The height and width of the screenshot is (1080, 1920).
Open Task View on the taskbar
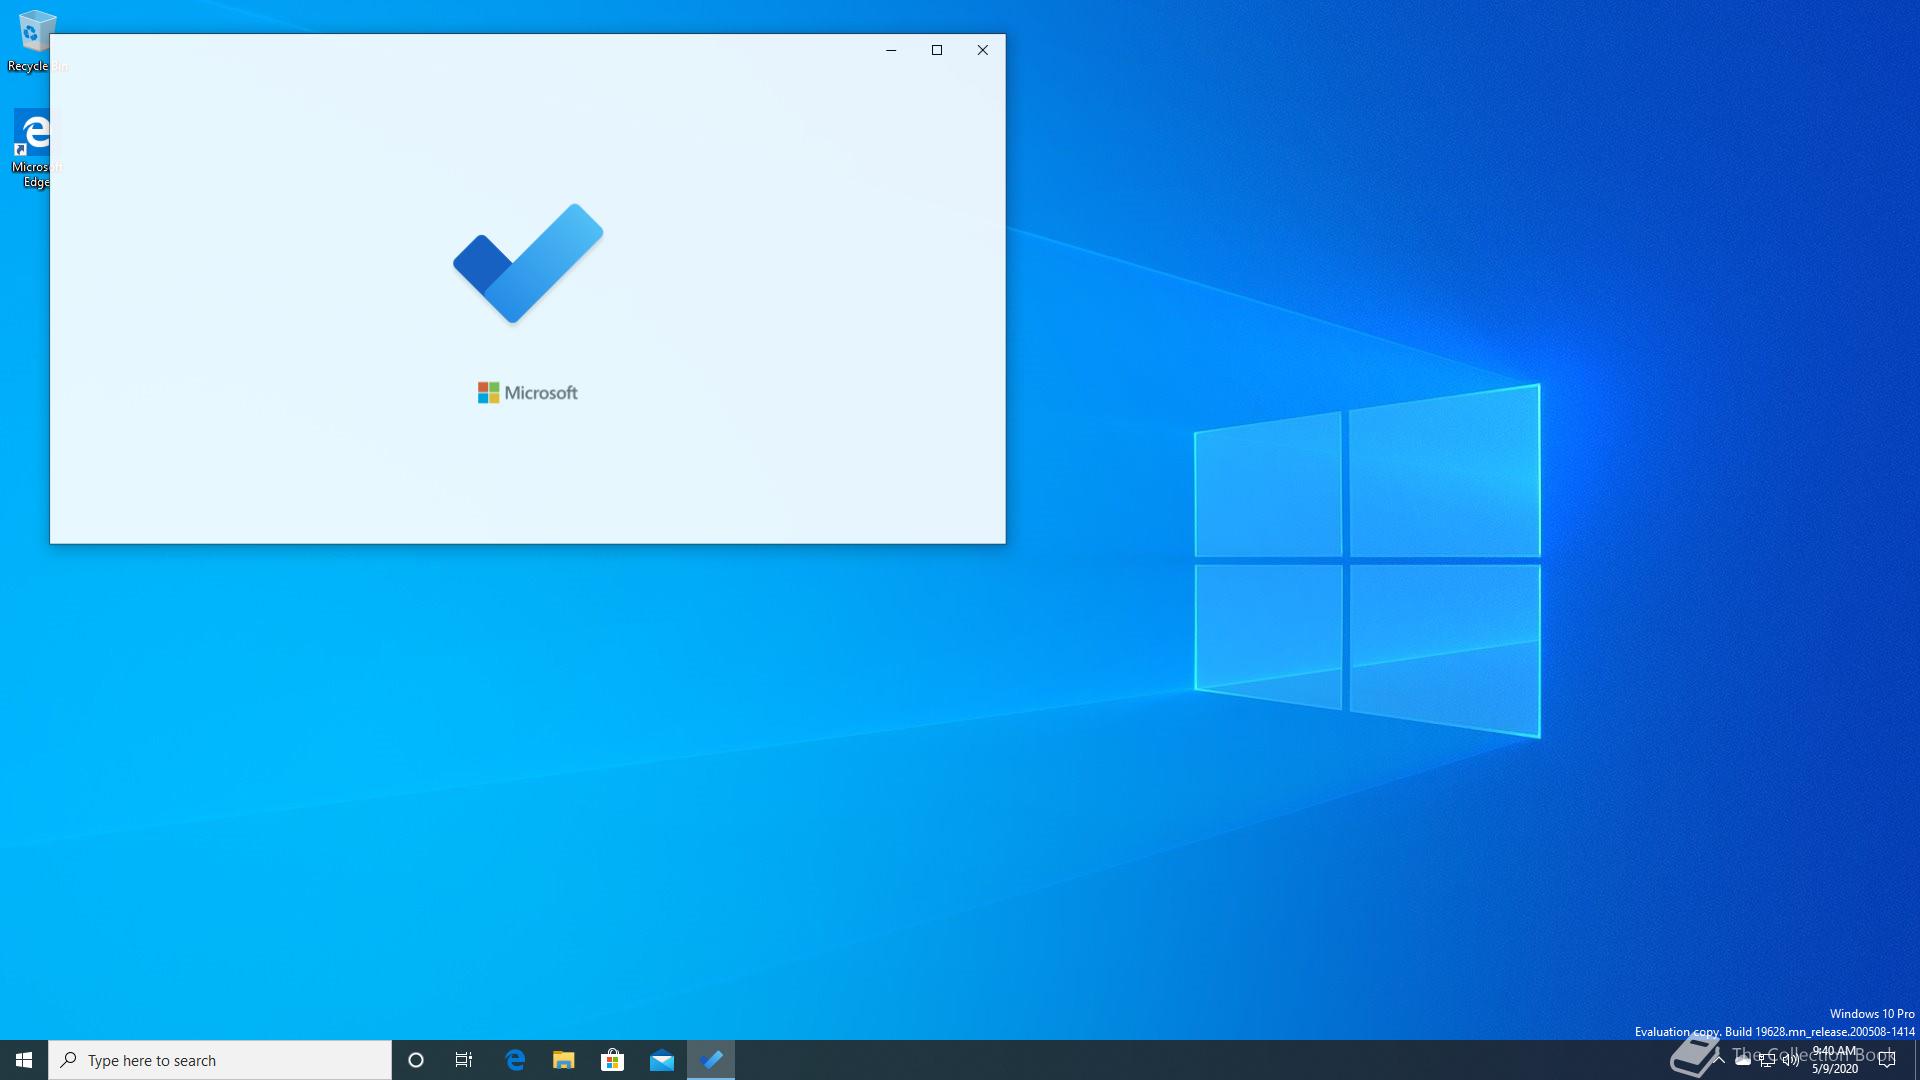464,1060
